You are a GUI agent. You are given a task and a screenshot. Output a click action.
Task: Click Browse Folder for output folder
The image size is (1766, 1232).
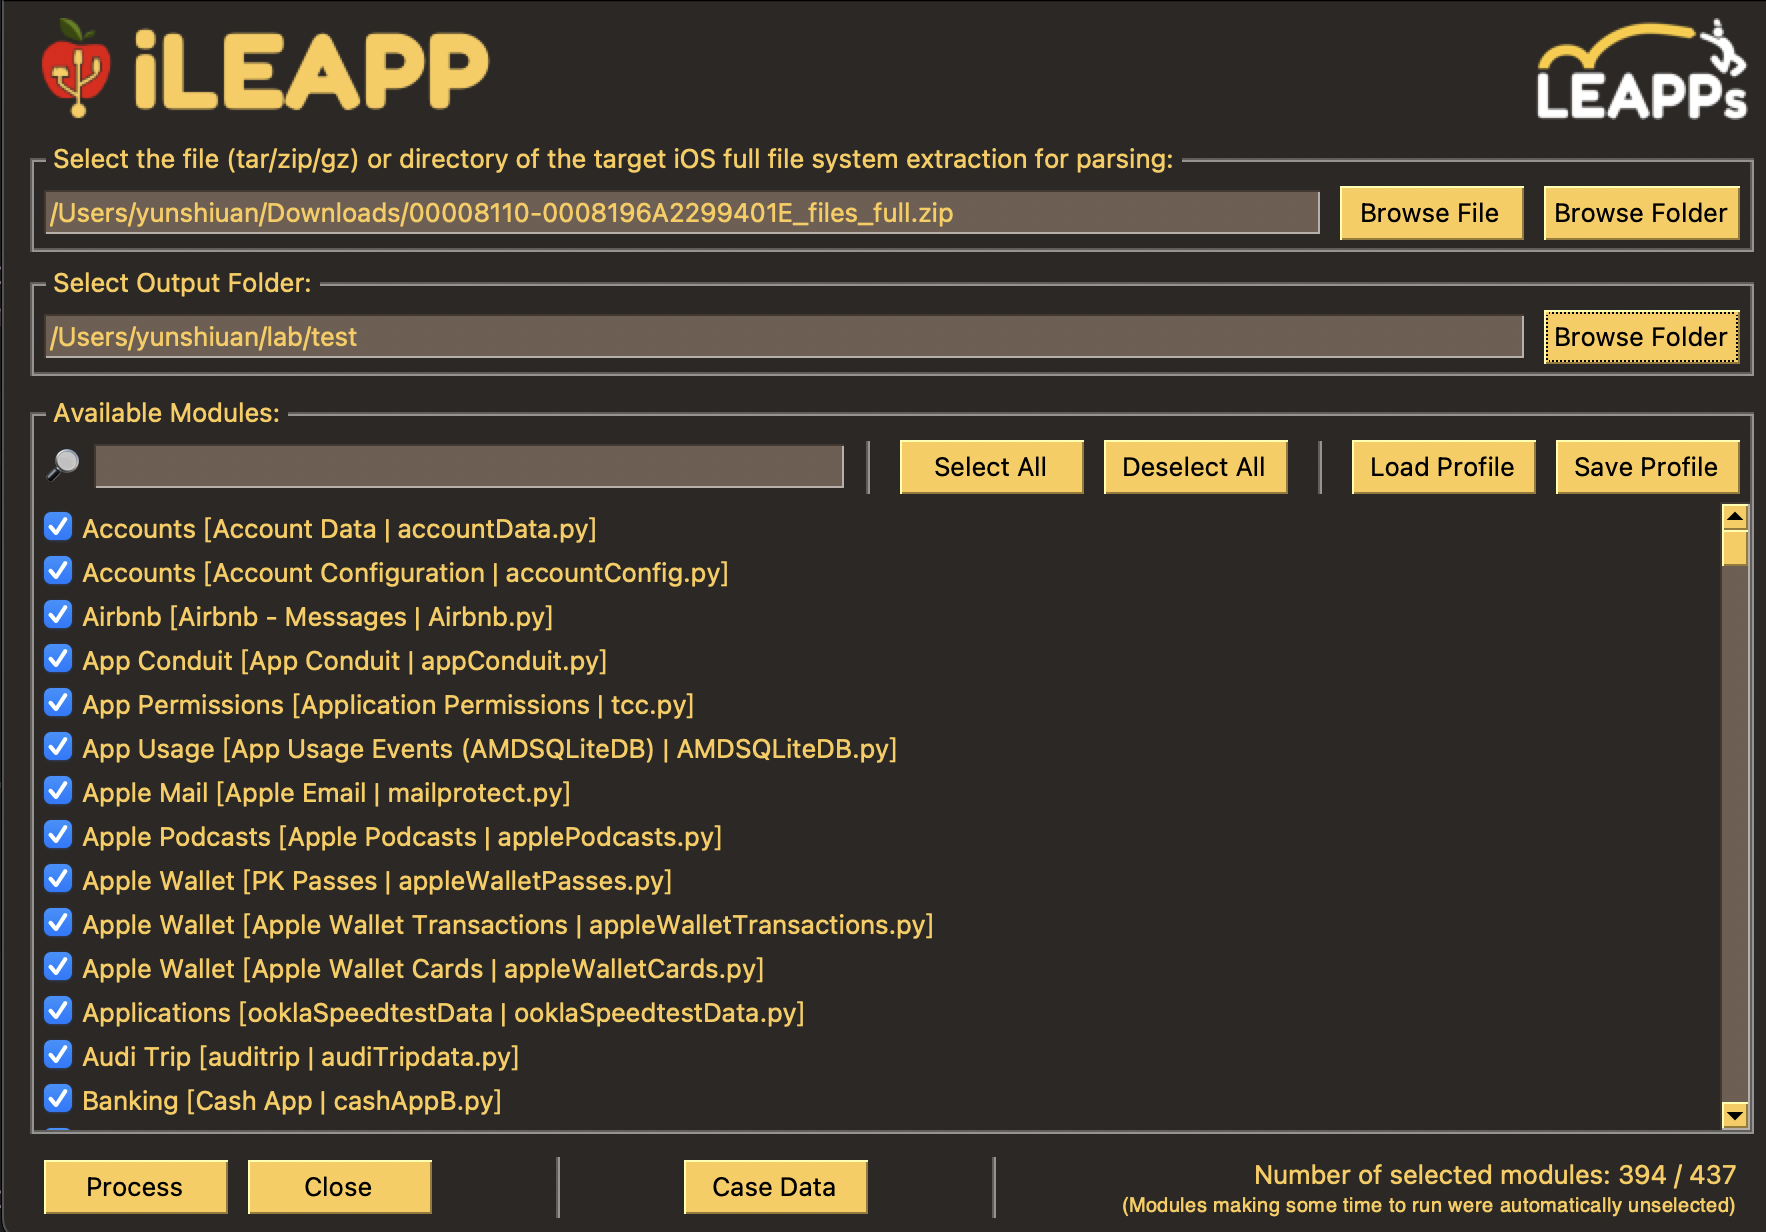(x=1641, y=337)
